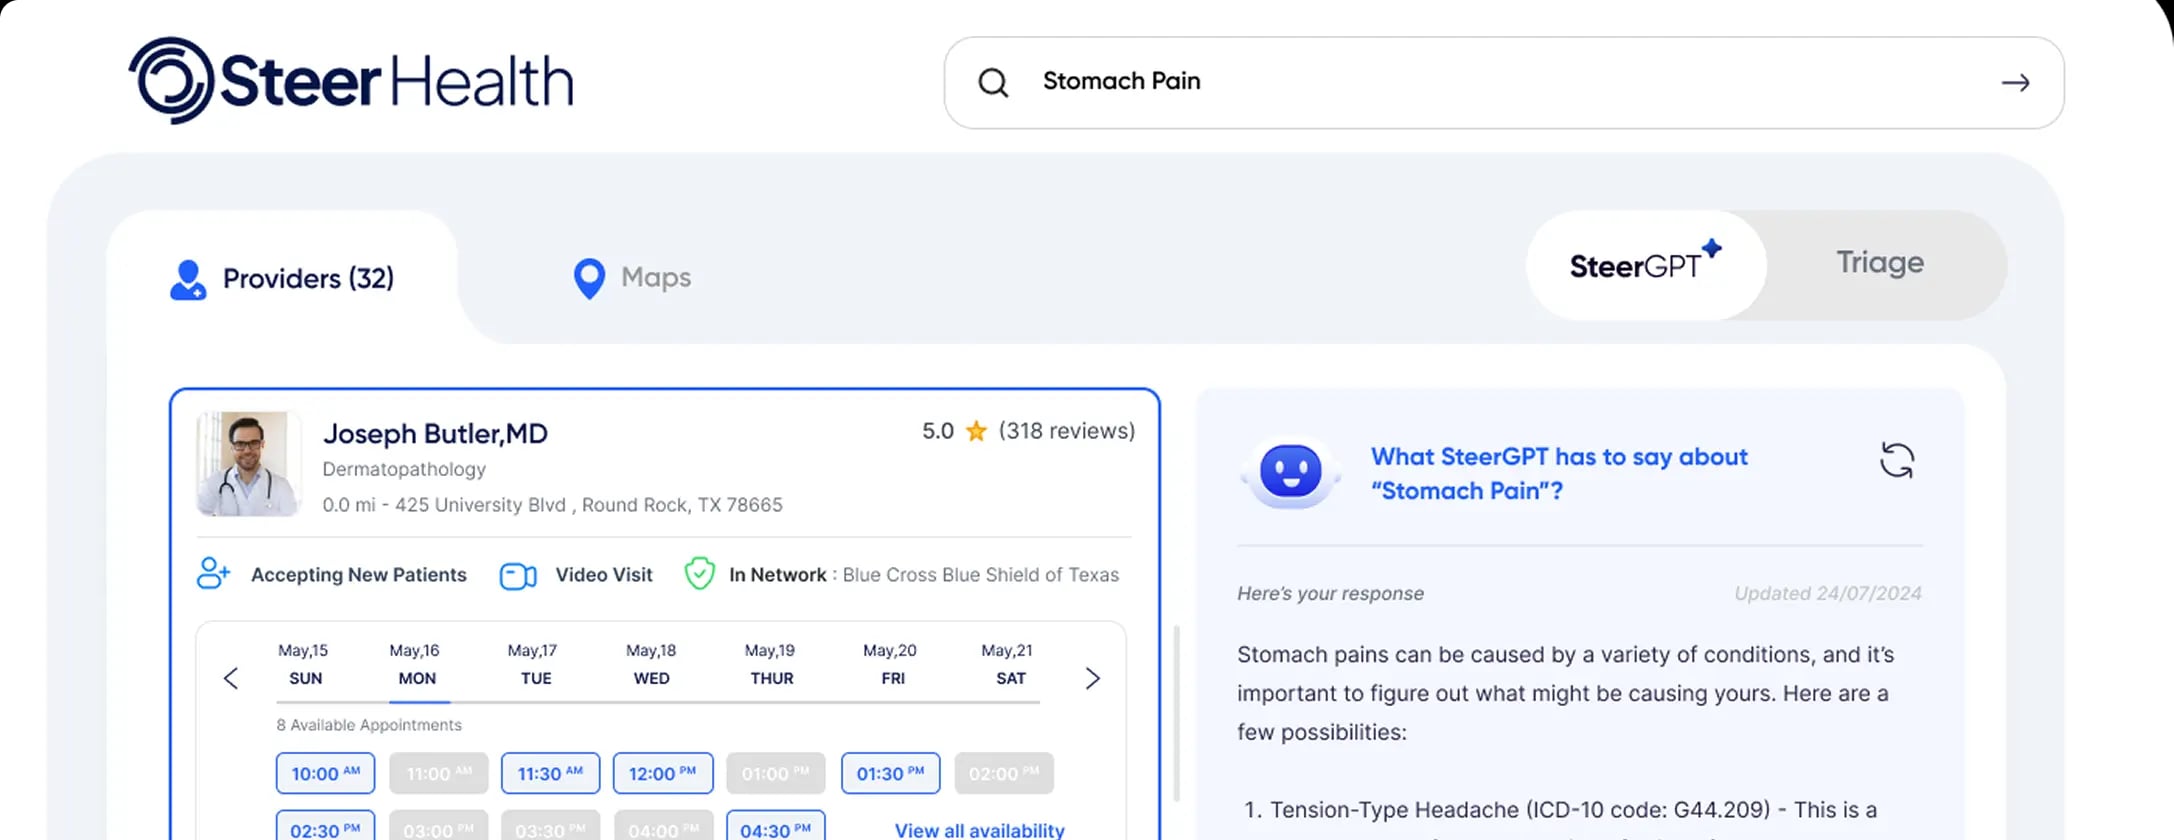Open View all availability link
This screenshot has width=2174, height=840.
coord(979,830)
